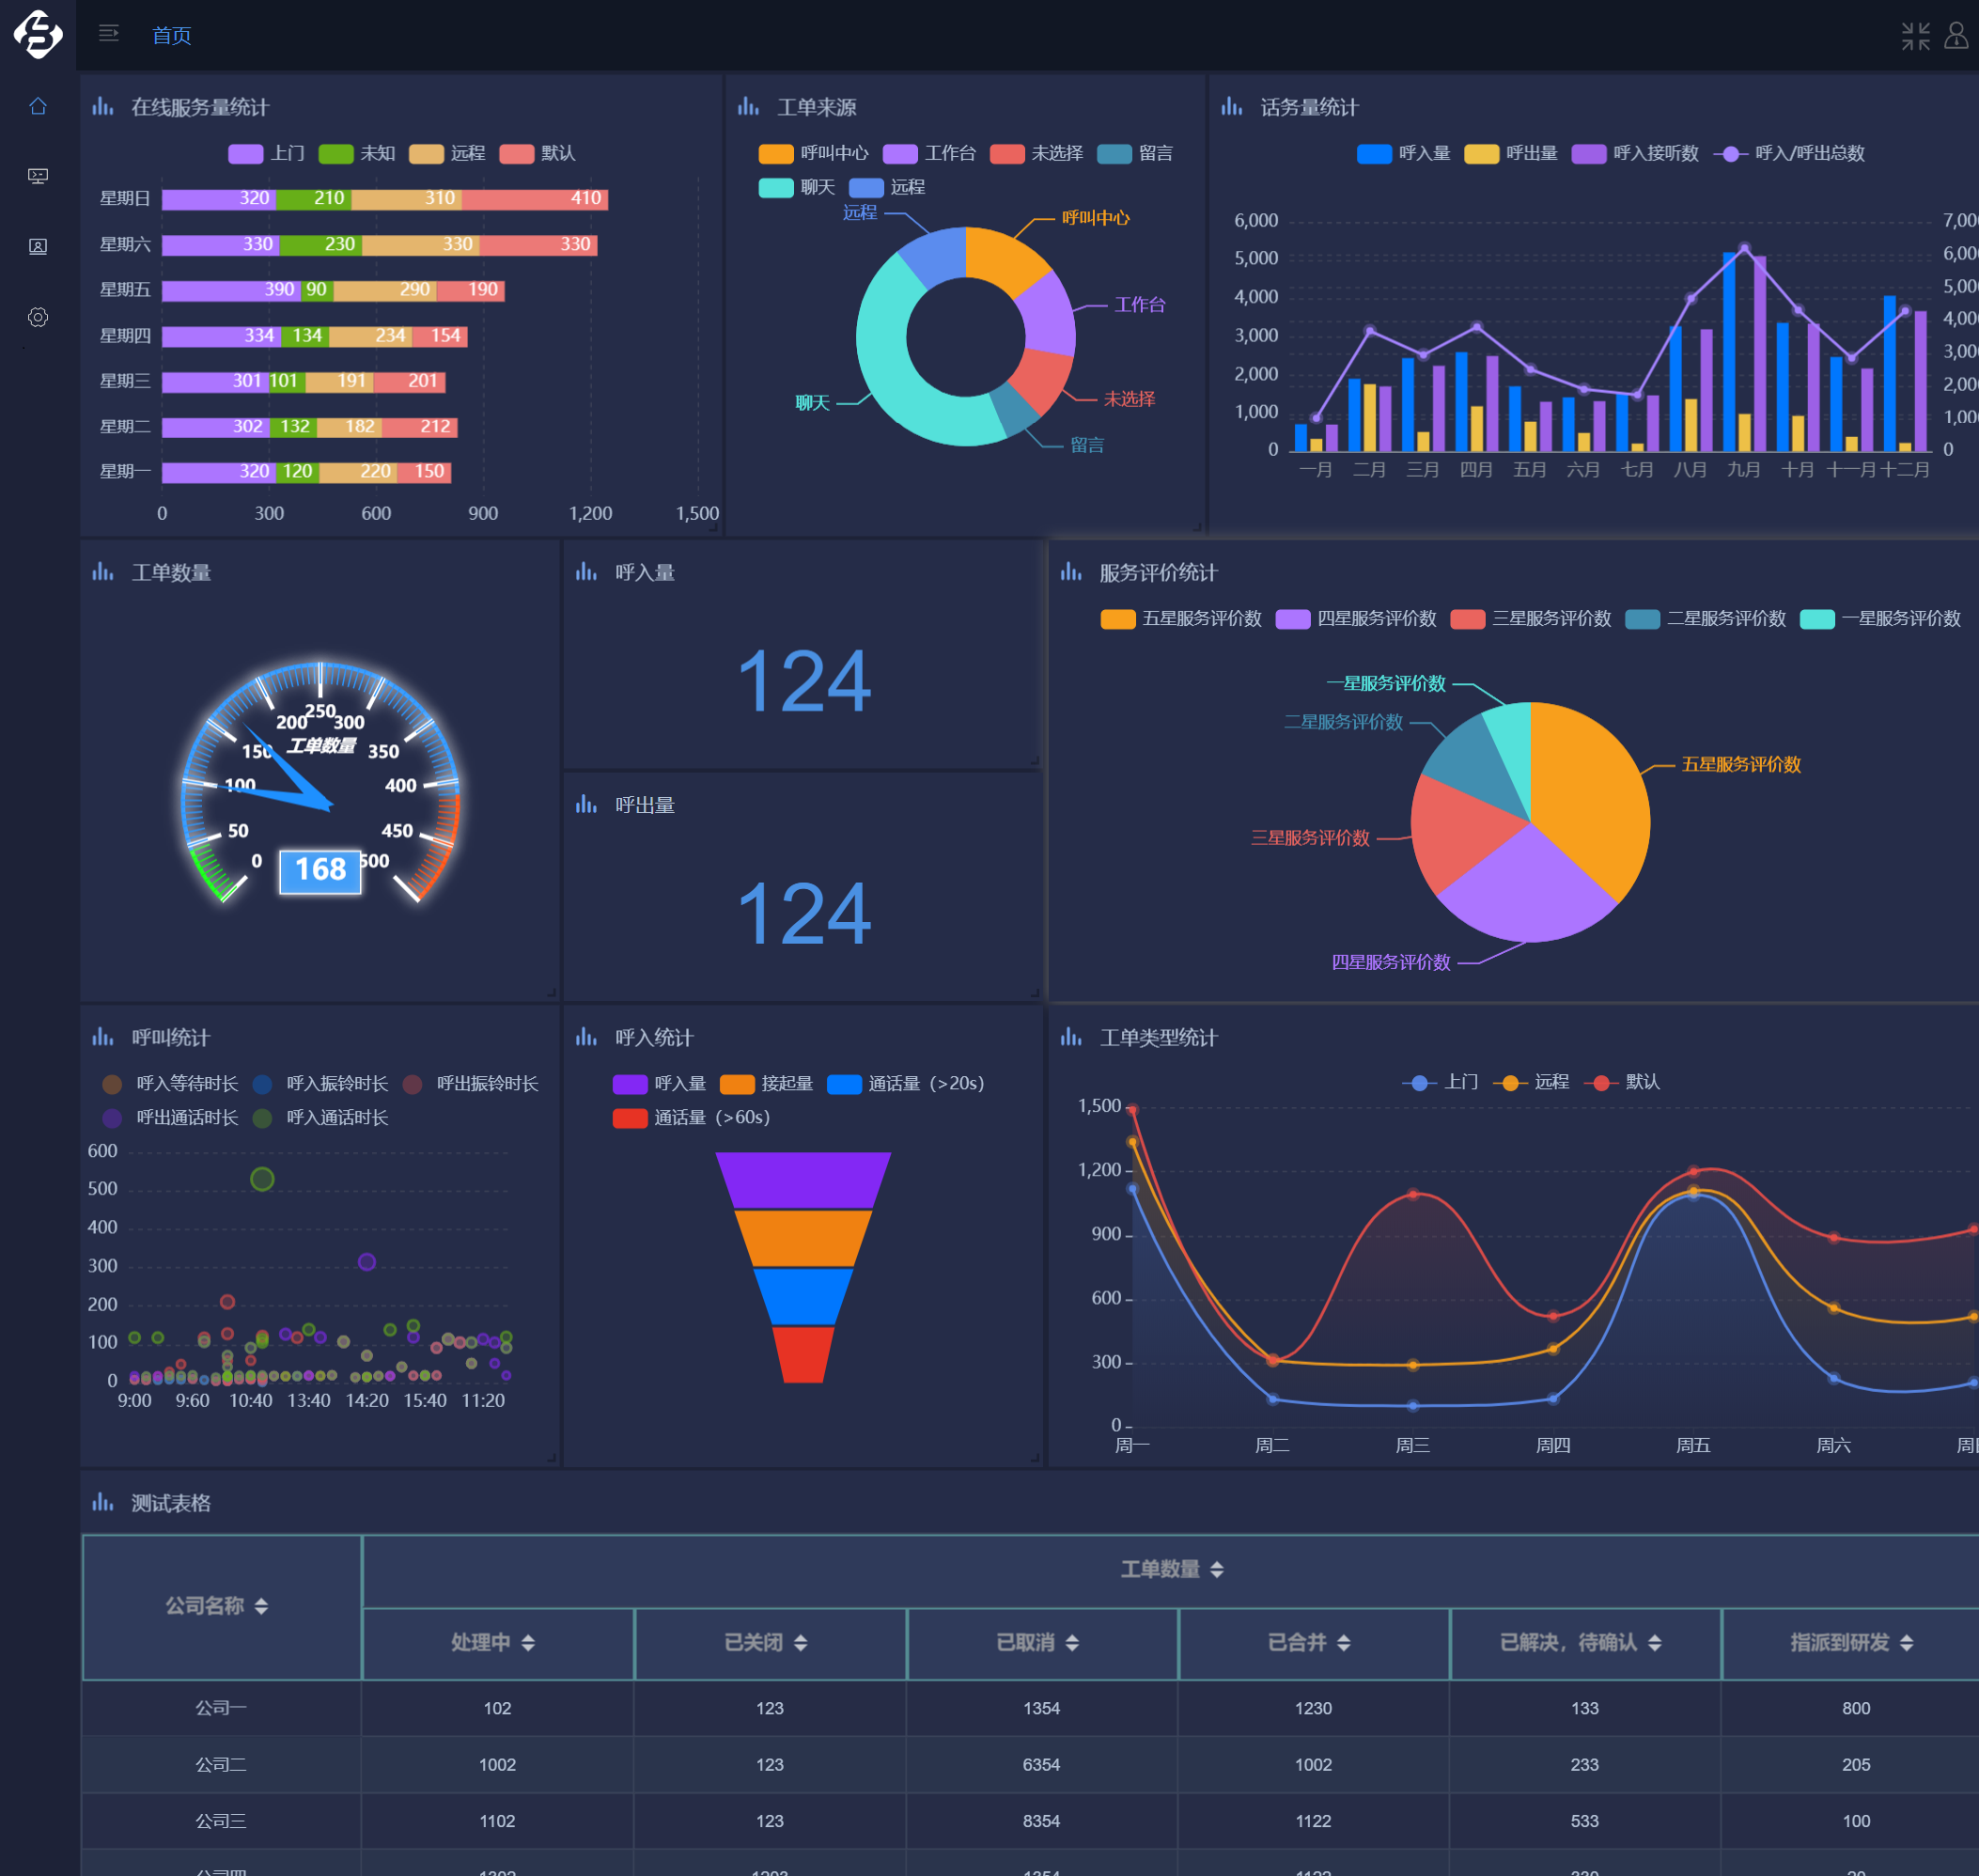Open the user card icon in sidebar

pyautogui.click(x=38, y=246)
